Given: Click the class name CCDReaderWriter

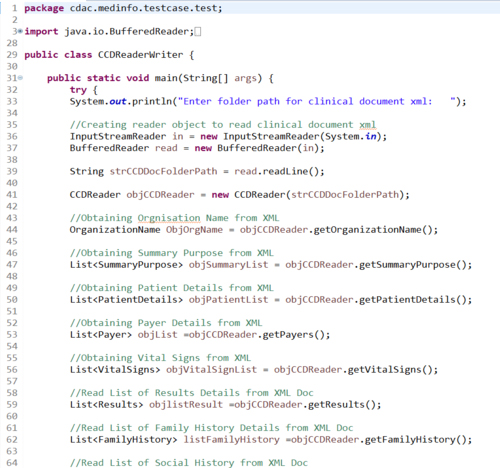Looking at the screenshot, I should coord(140,55).
